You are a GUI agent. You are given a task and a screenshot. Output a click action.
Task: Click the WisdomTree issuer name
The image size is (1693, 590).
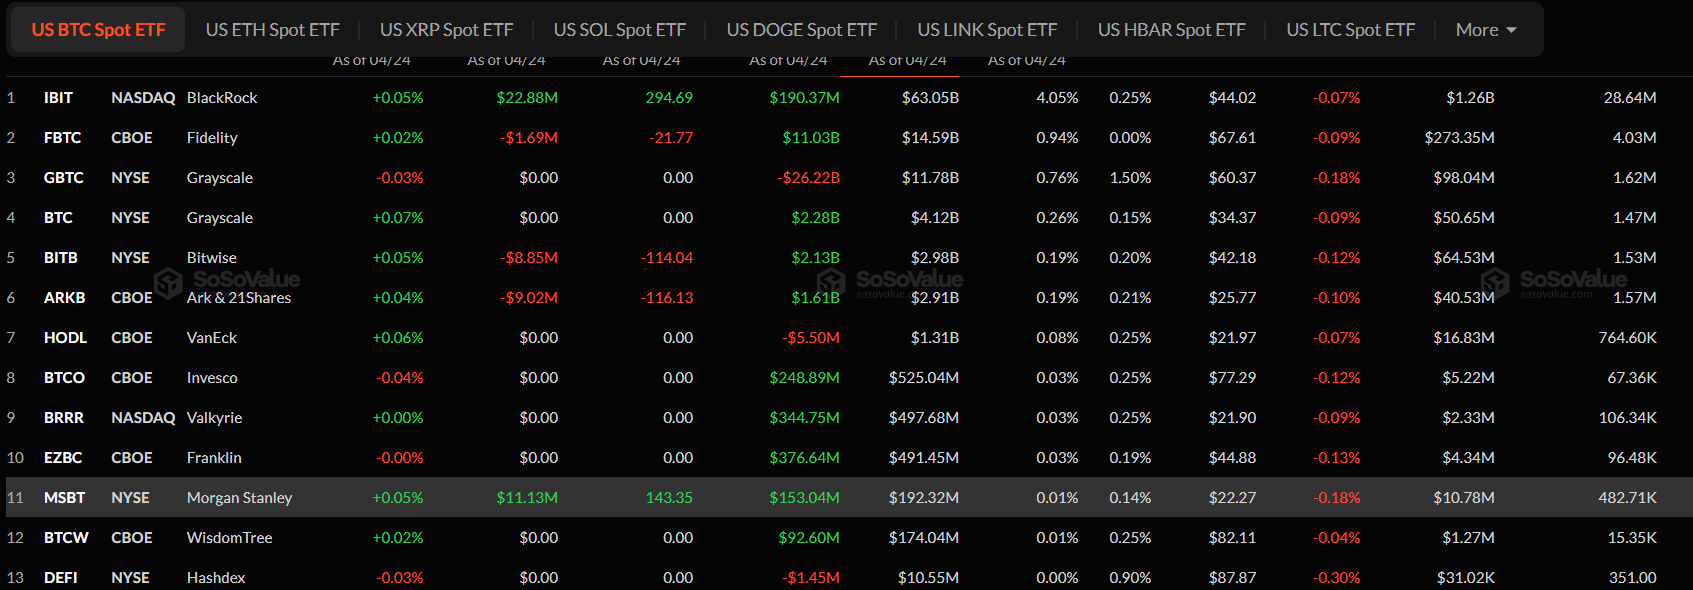point(230,538)
